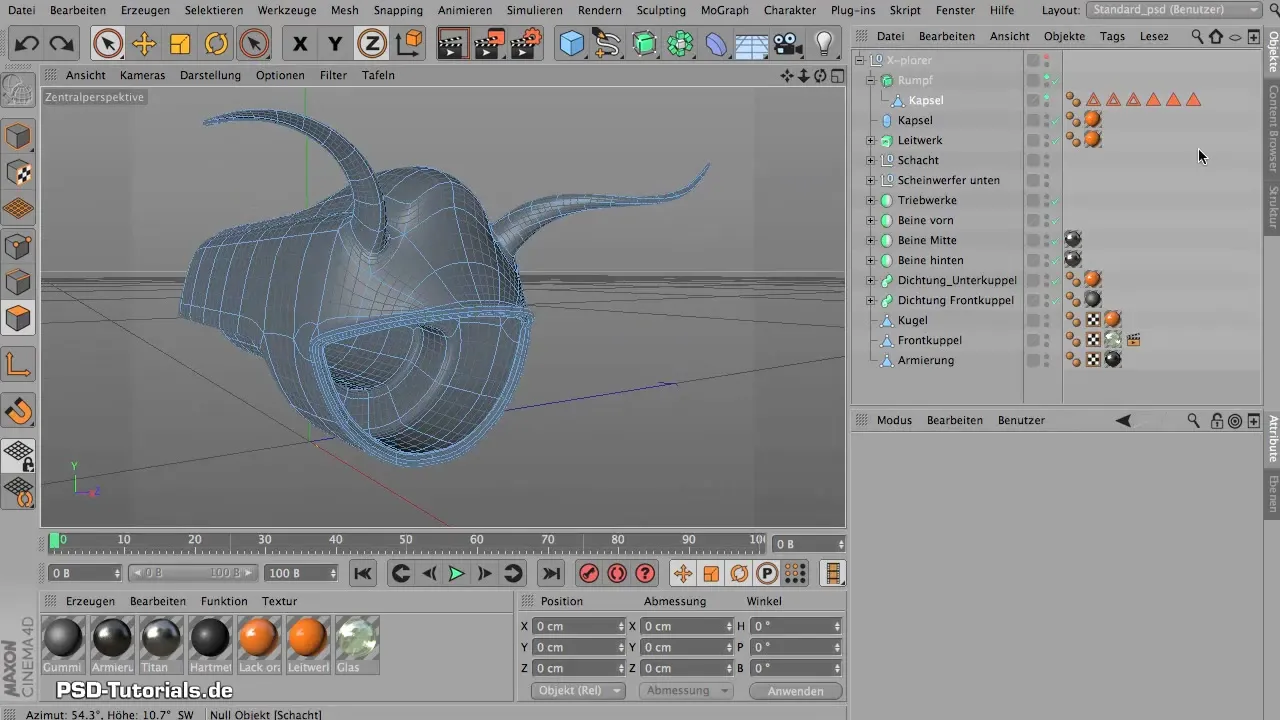Expand the Scheinwerfer unten object
The image size is (1280, 720).
tap(871, 180)
